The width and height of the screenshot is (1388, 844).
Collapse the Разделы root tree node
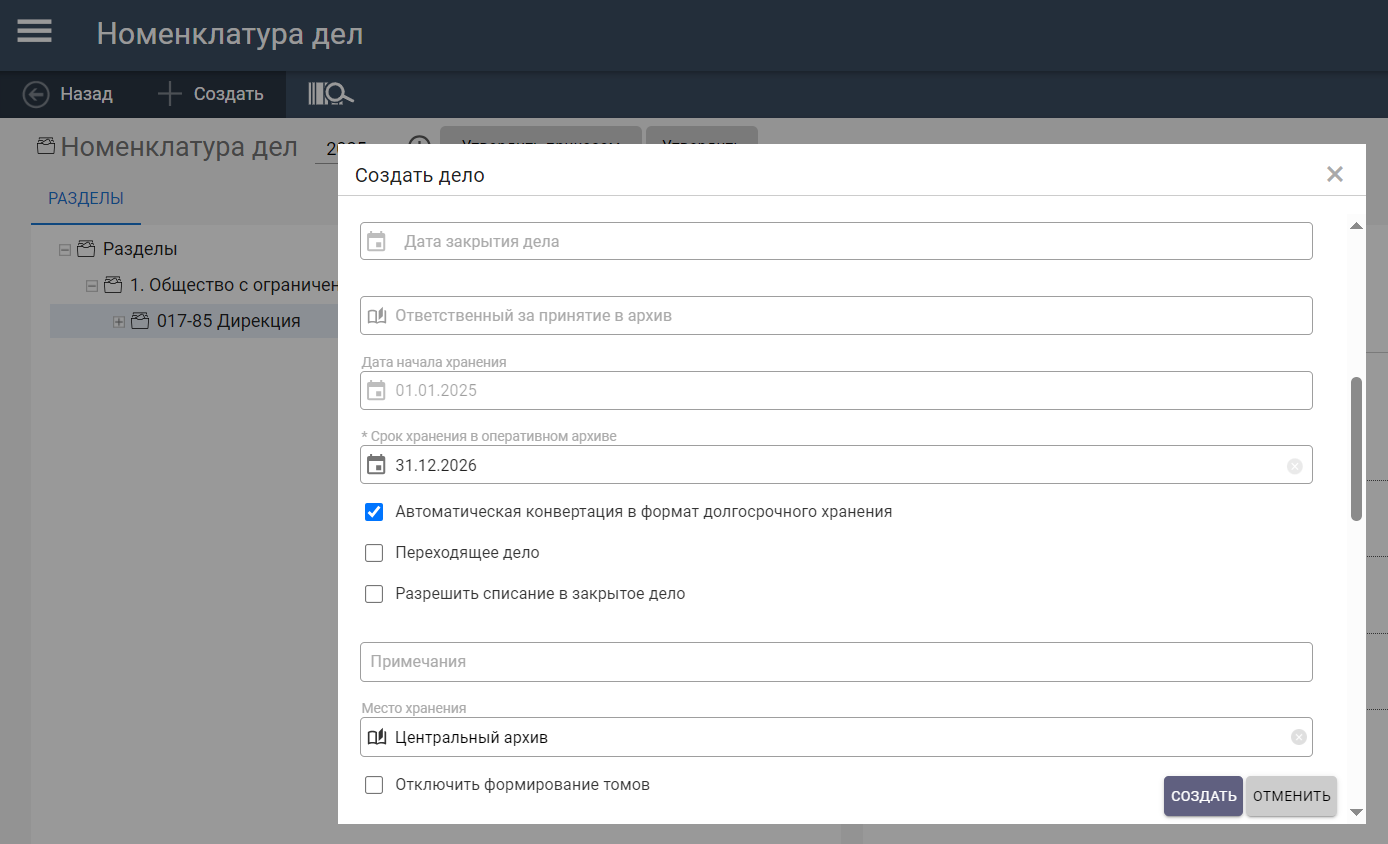coord(65,249)
